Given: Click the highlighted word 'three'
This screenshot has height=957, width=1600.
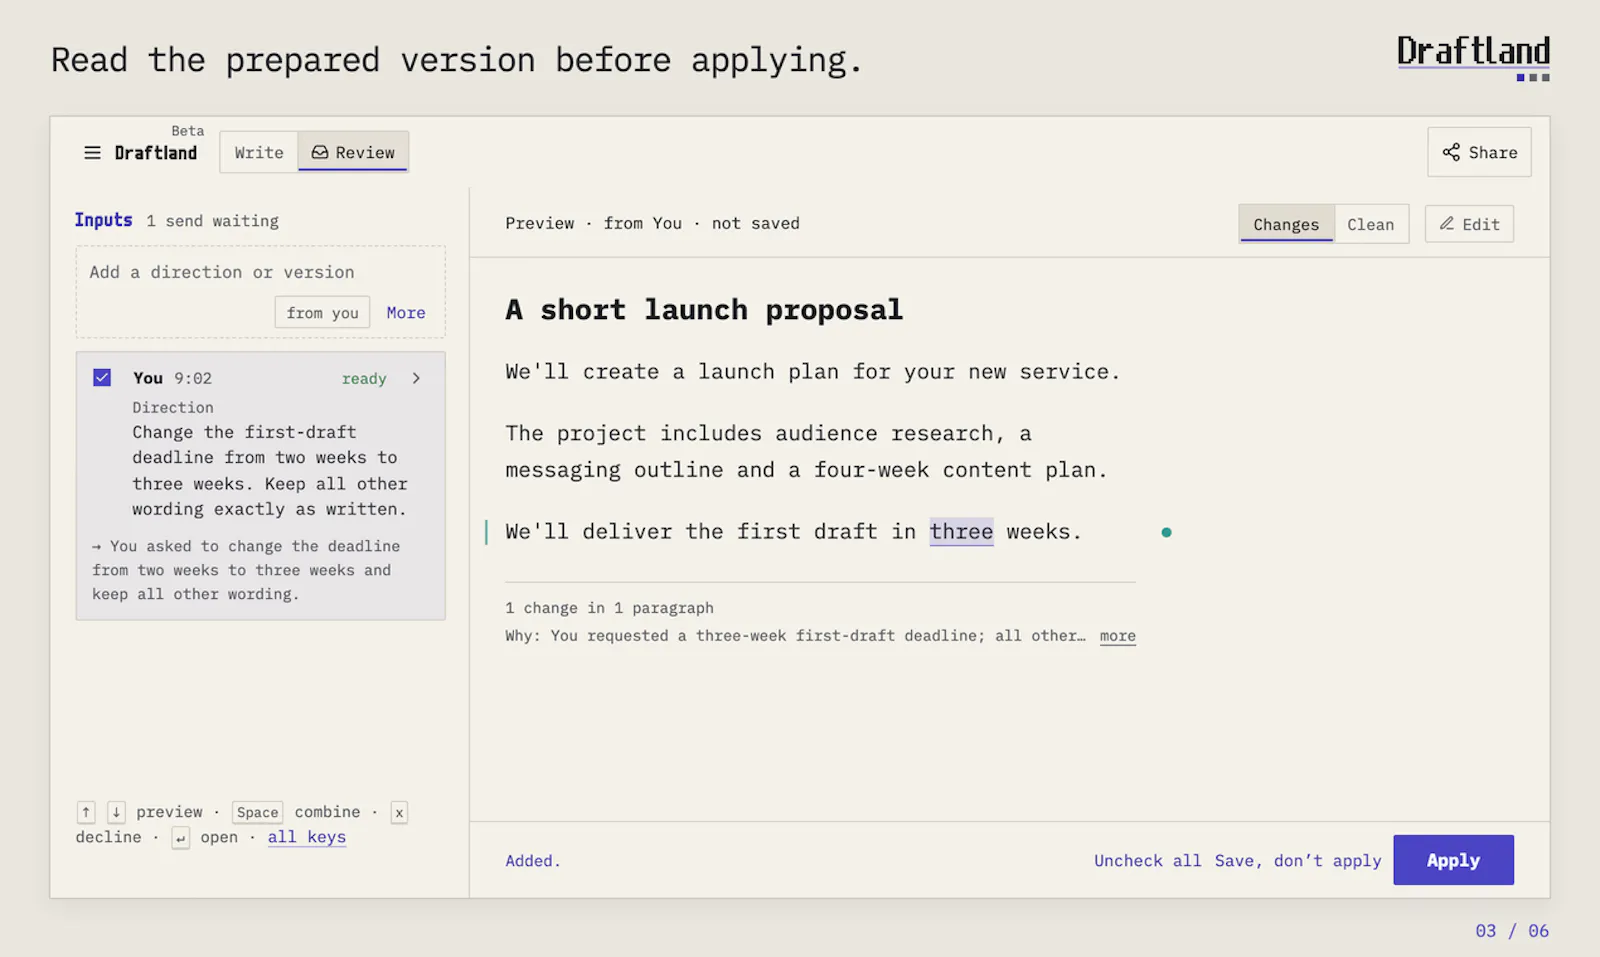Looking at the screenshot, I should (x=961, y=532).
